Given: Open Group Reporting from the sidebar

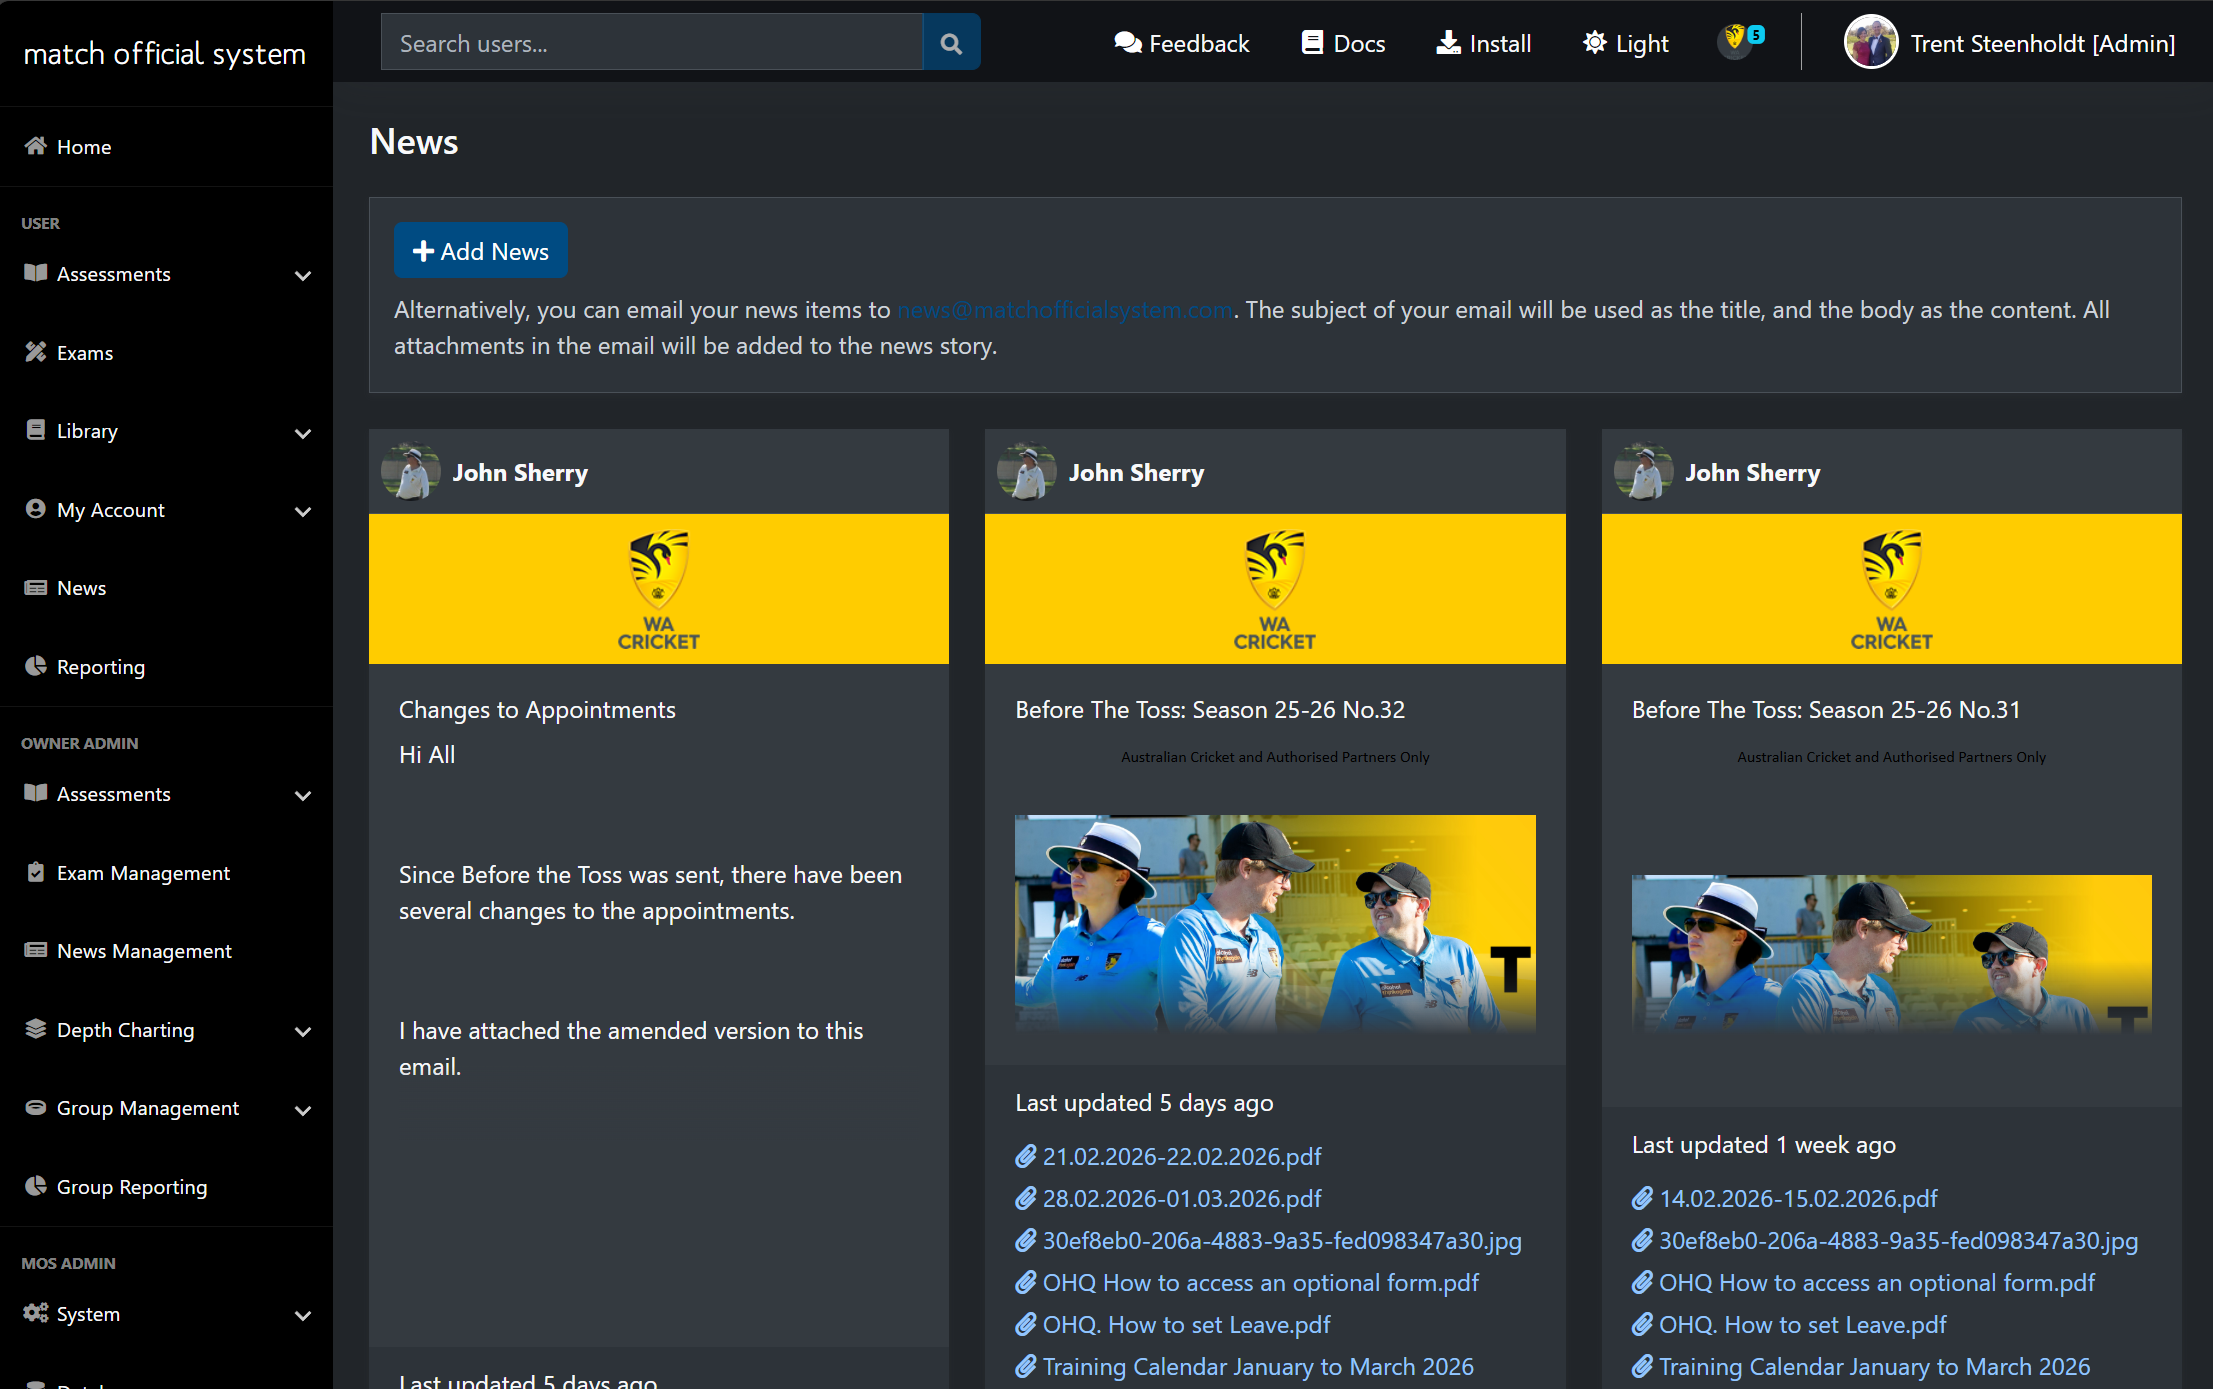Looking at the screenshot, I should 131,1186.
